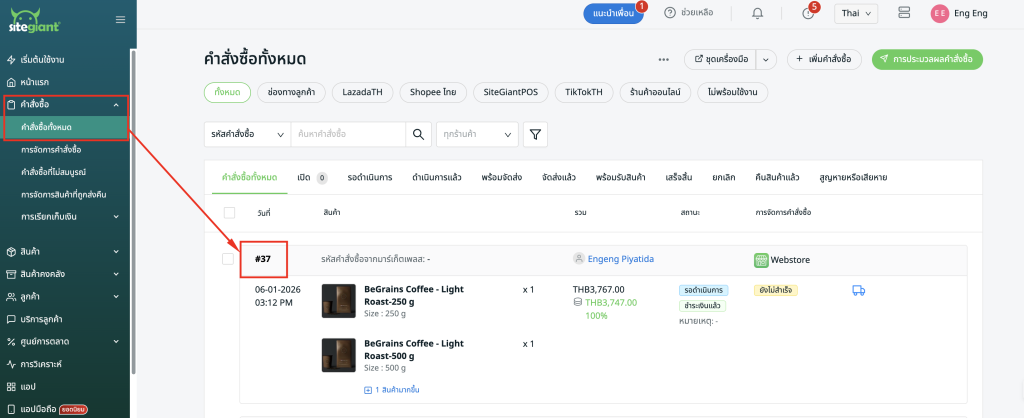1024x418 pixels.
Task: Tick the select-all checkbox in table header
Action: [229, 213]
